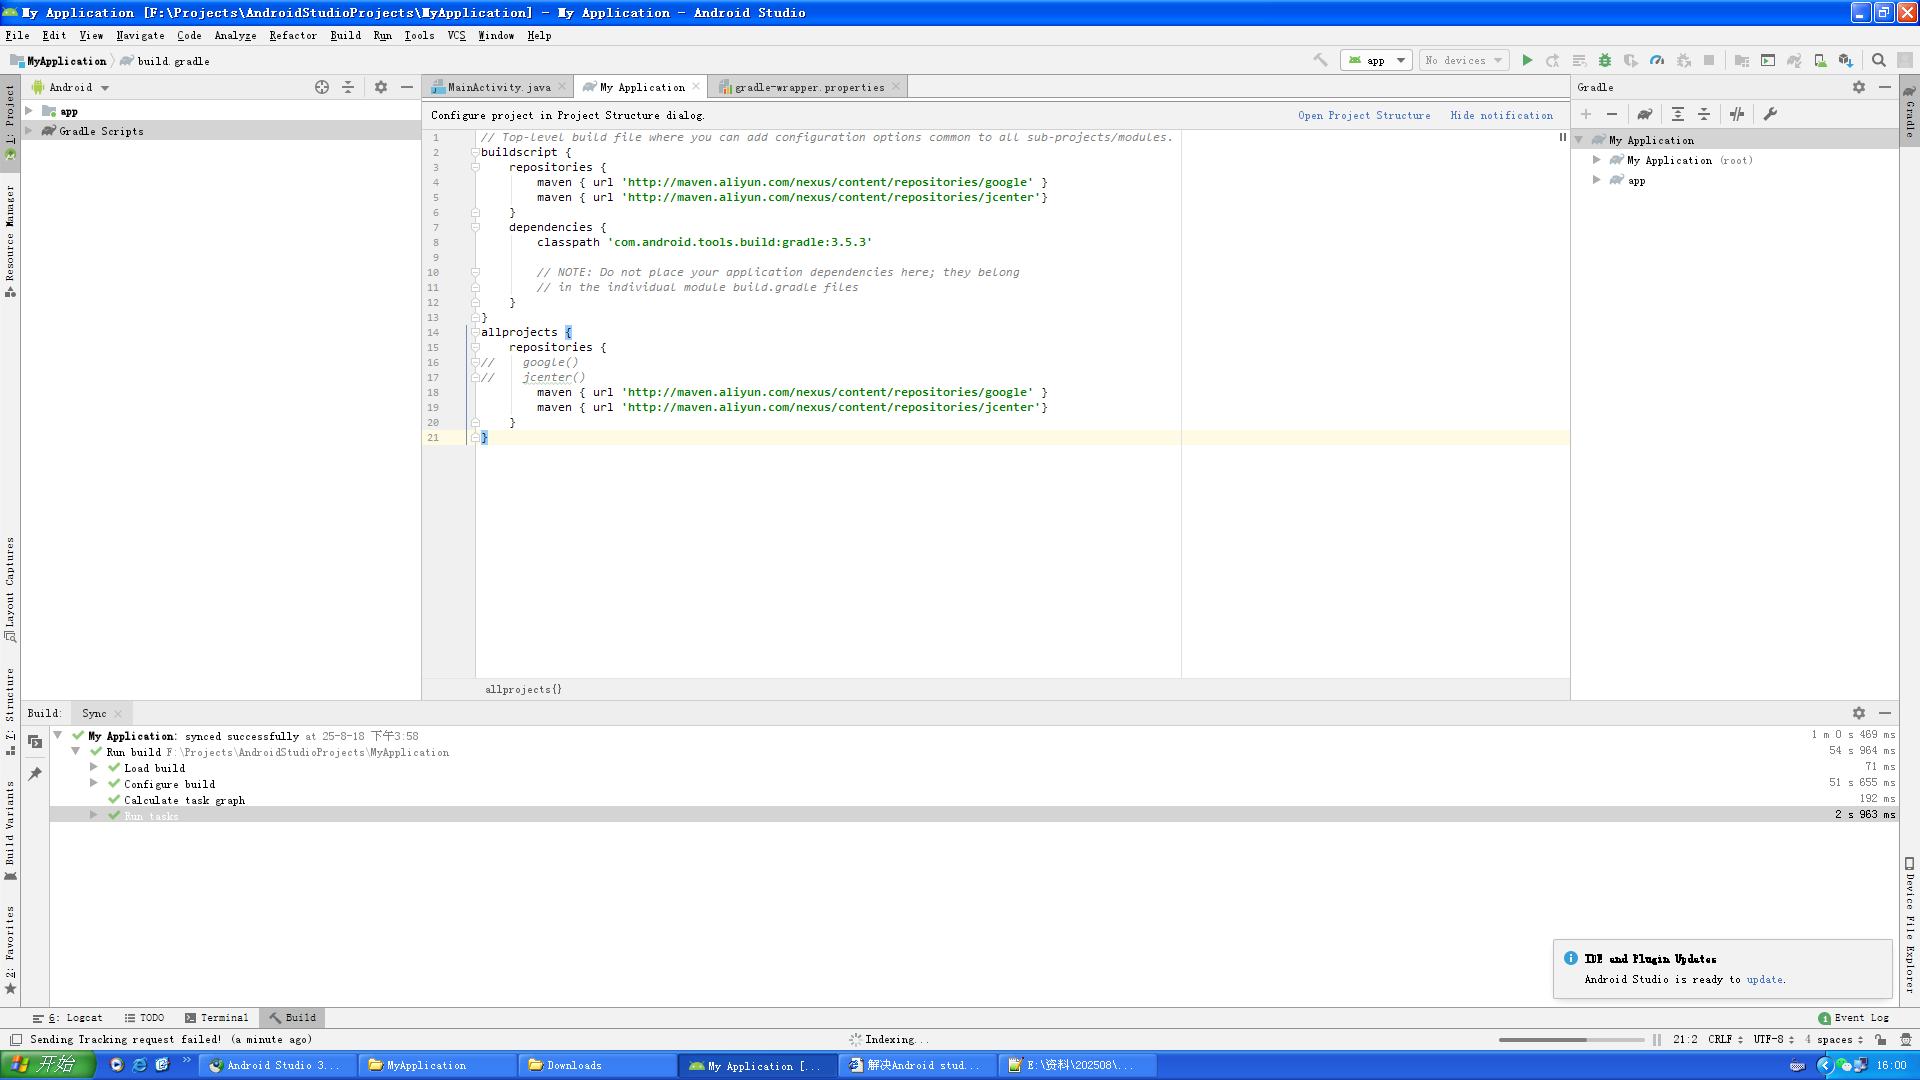Open Build panel settings gear
This screenshot has height=1080, width=1920.
pos(1859,713)
